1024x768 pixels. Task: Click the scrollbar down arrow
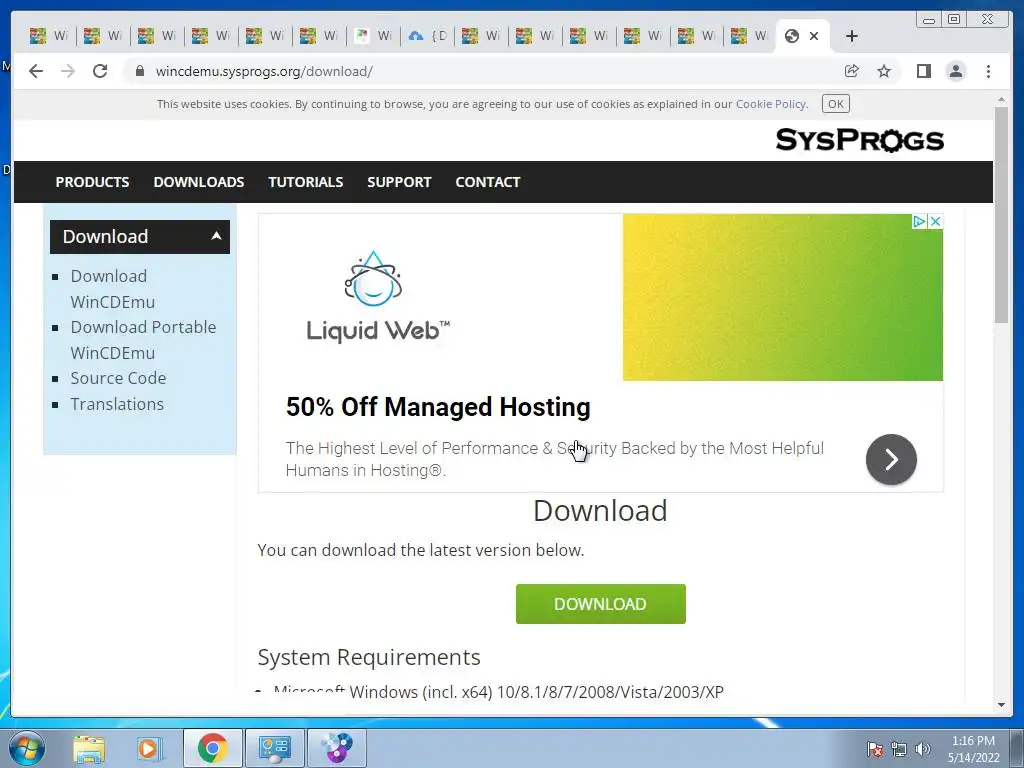click(x=1002, y=705)
